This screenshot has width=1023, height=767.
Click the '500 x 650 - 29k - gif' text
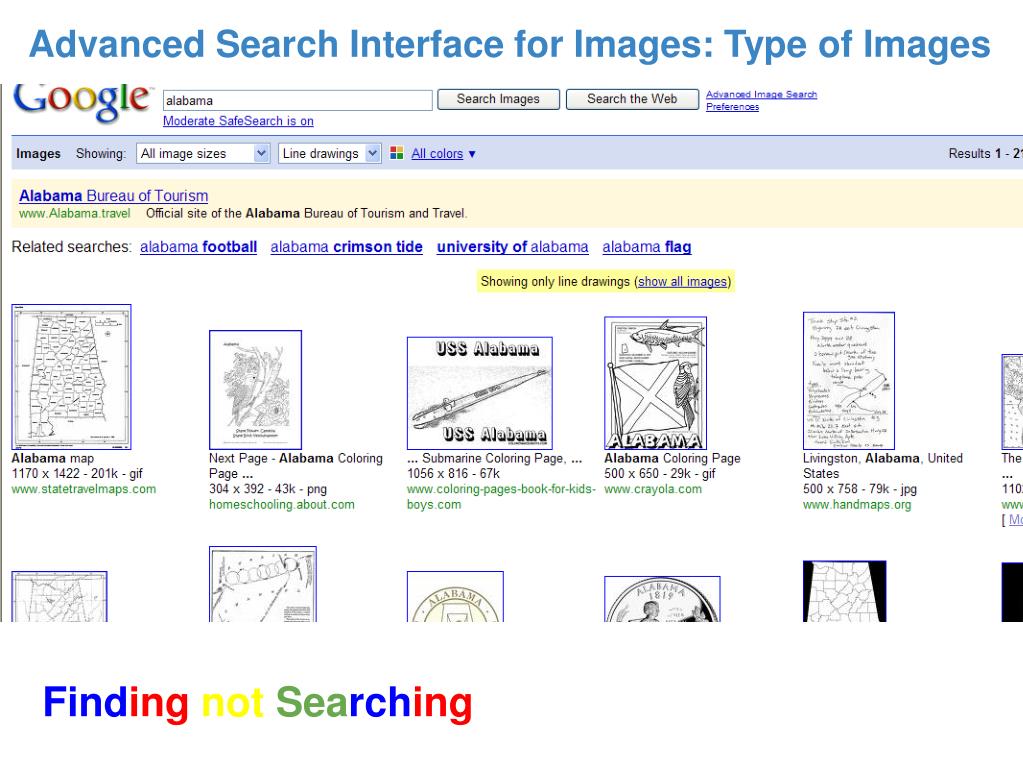point(660,474)
